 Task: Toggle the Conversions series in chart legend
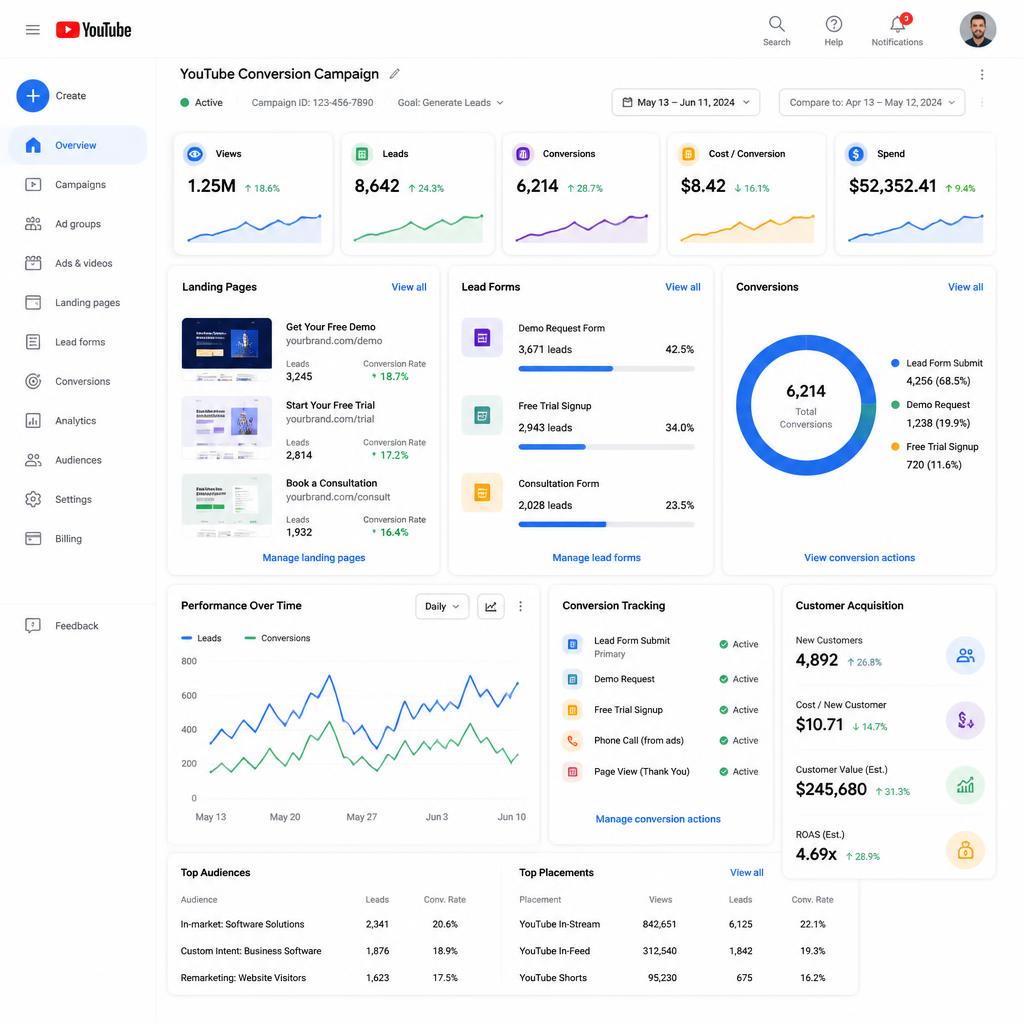tap(277, 638)
